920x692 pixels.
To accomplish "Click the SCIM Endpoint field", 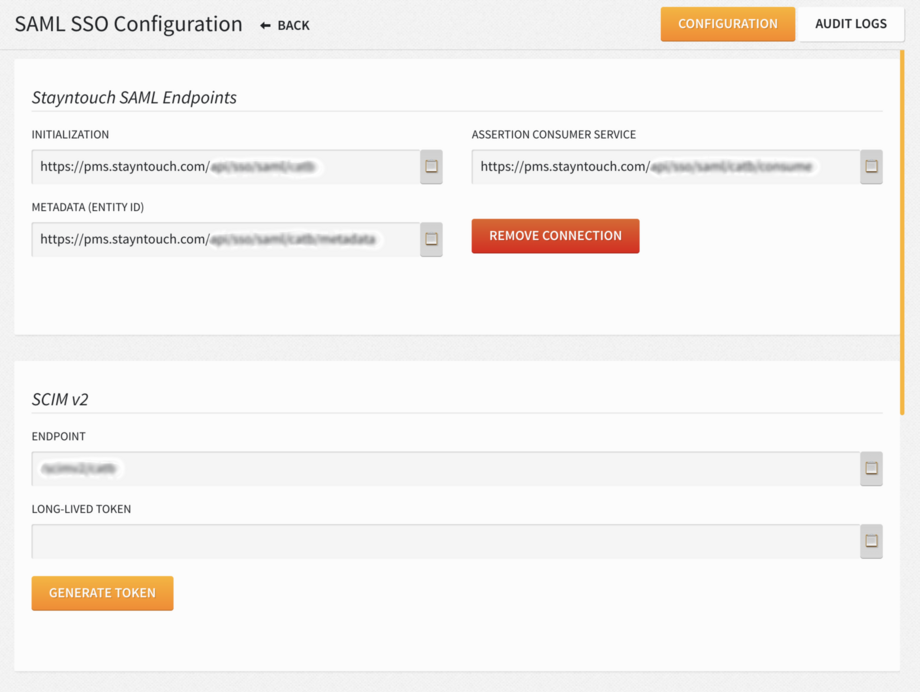I will (446, 468).
